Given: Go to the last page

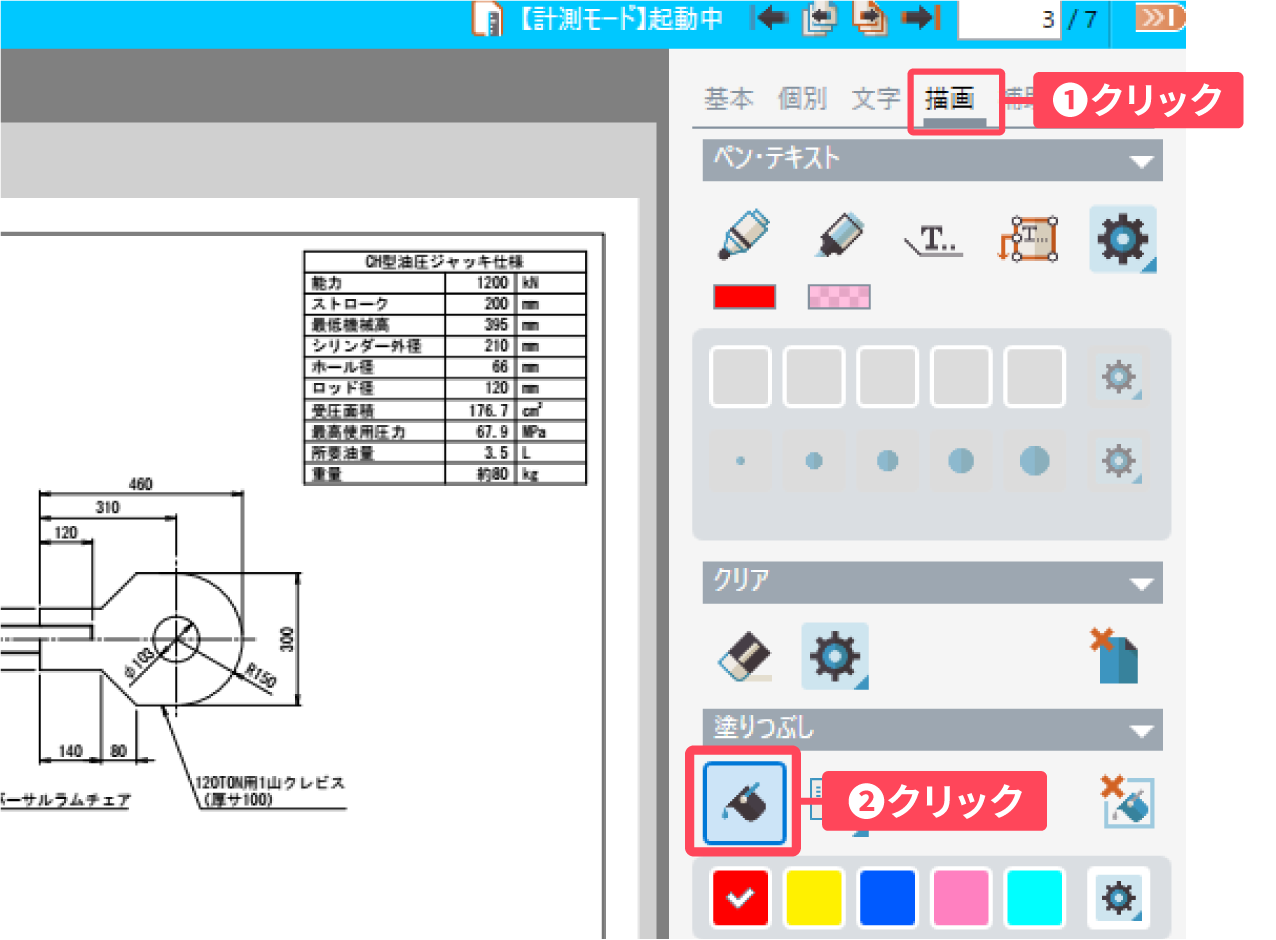Looking at the screenshot, I should coord(920,19).
